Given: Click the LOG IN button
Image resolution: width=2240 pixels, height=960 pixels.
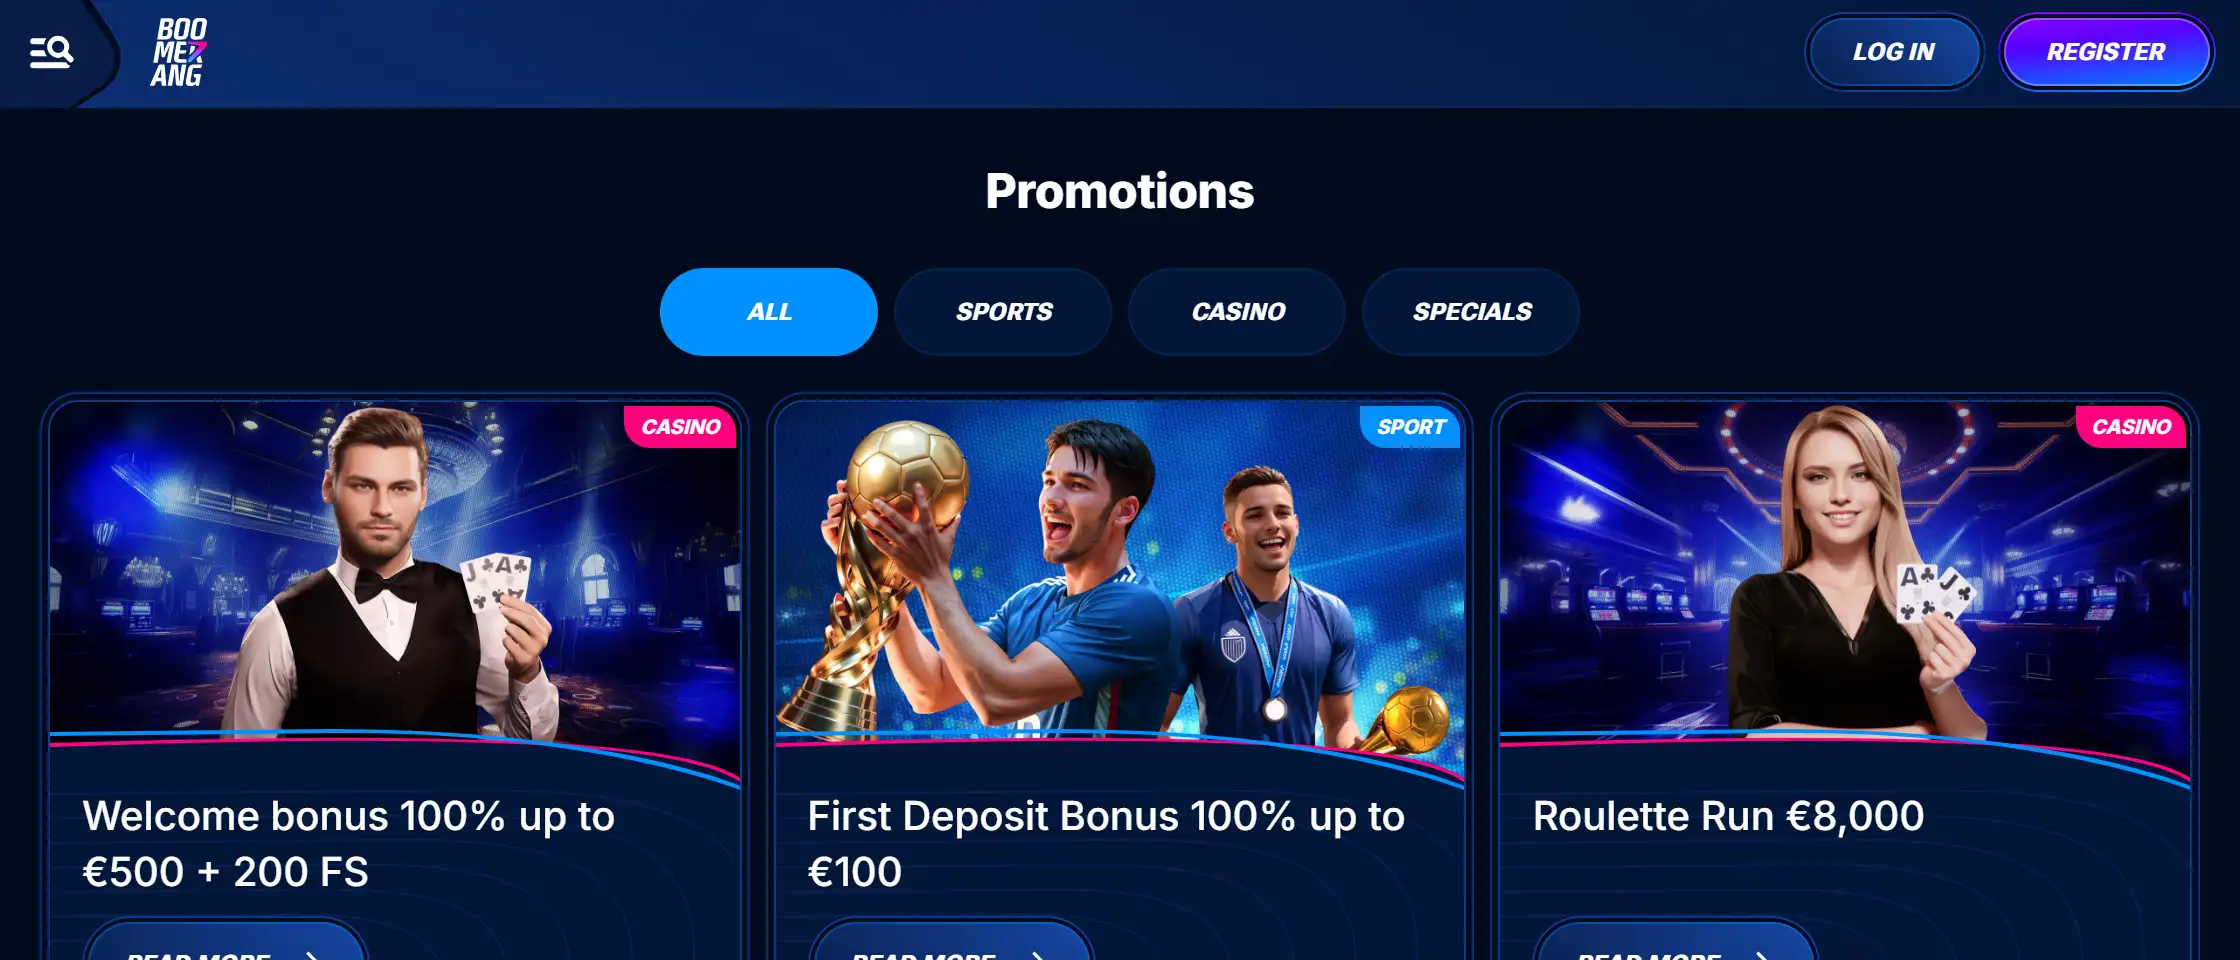Looking at the screenshot, I should coord(1894,52).
